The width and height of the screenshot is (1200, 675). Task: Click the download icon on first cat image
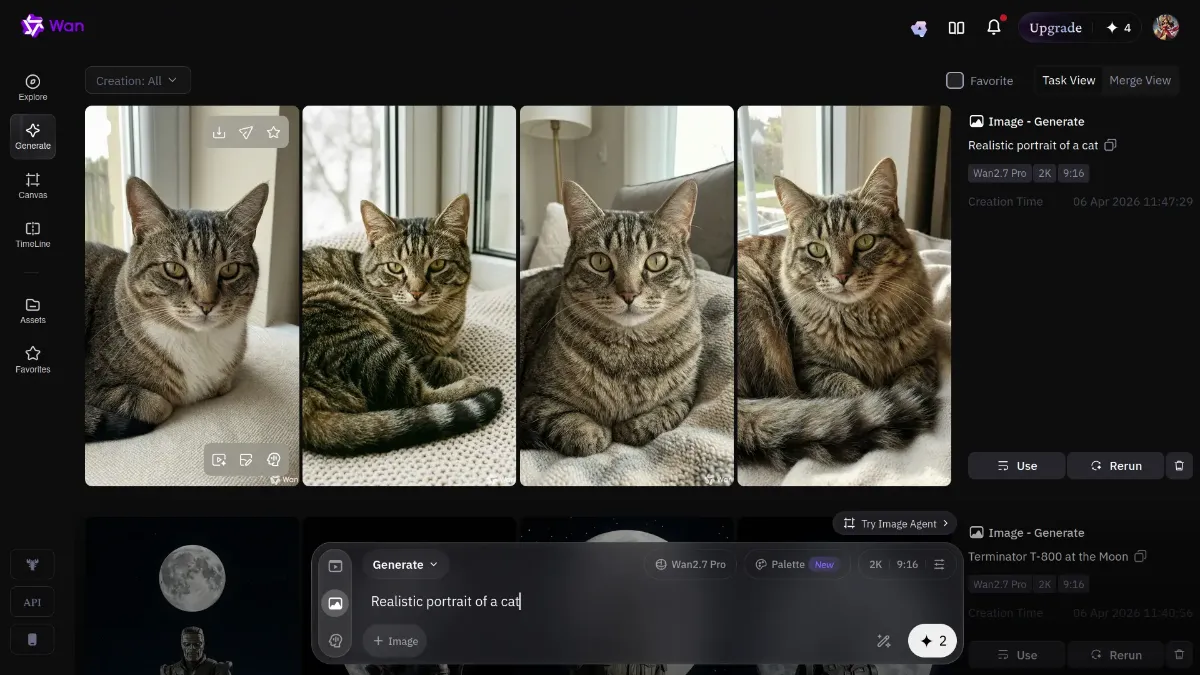pos(219,133)
